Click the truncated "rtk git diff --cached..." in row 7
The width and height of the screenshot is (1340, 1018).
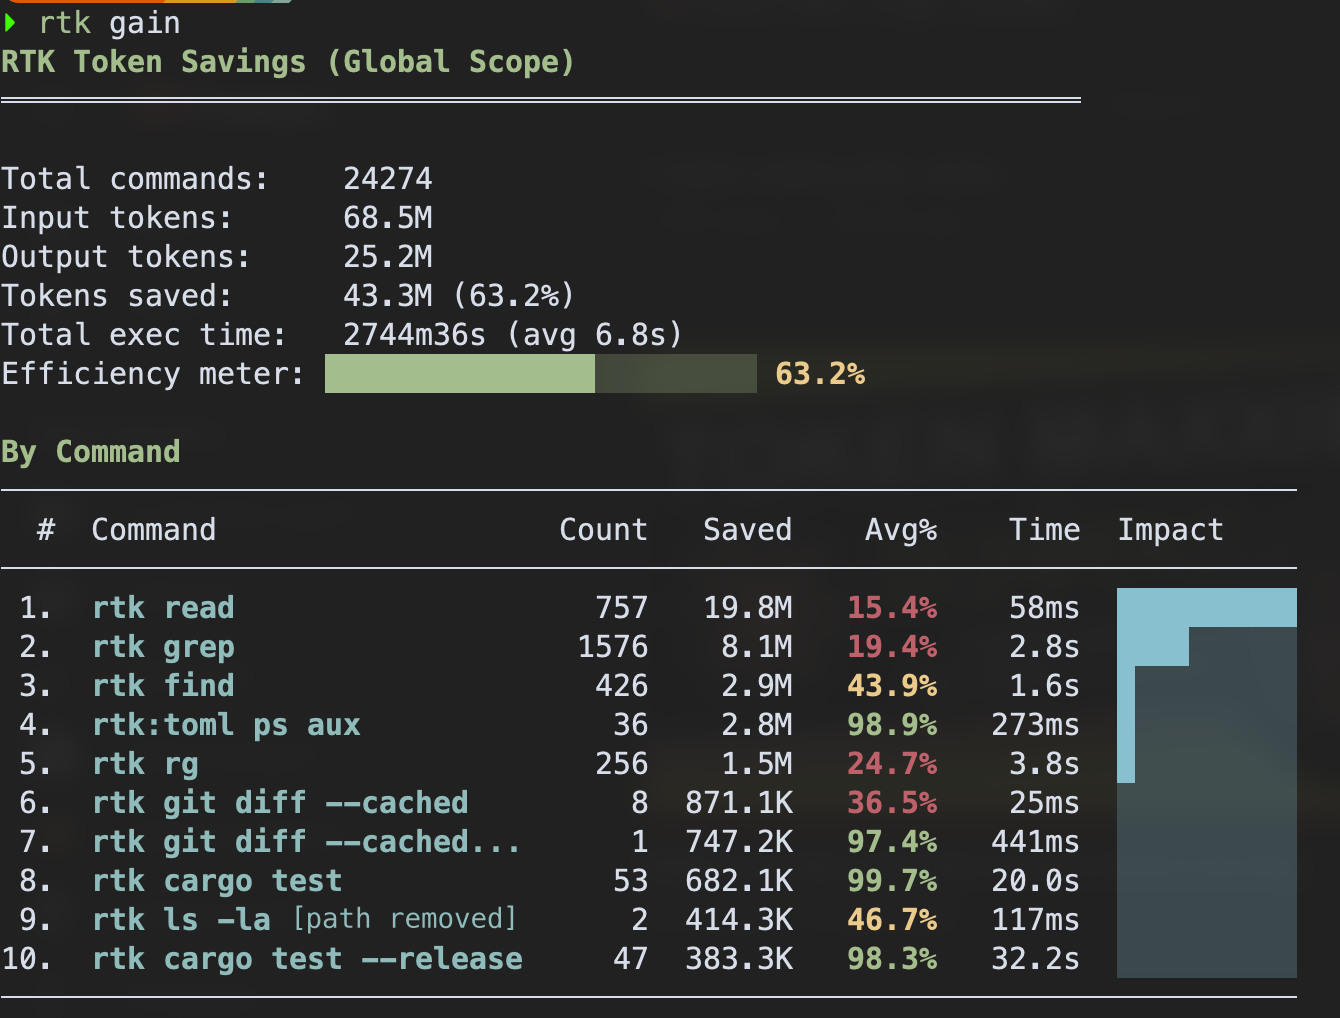[x=307, y=842]
